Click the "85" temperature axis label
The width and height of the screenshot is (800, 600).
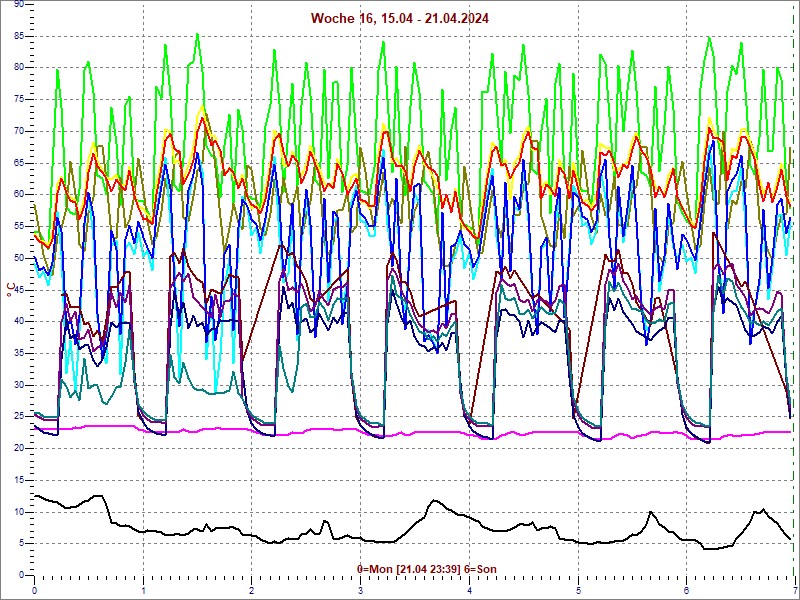click(18, 36)
